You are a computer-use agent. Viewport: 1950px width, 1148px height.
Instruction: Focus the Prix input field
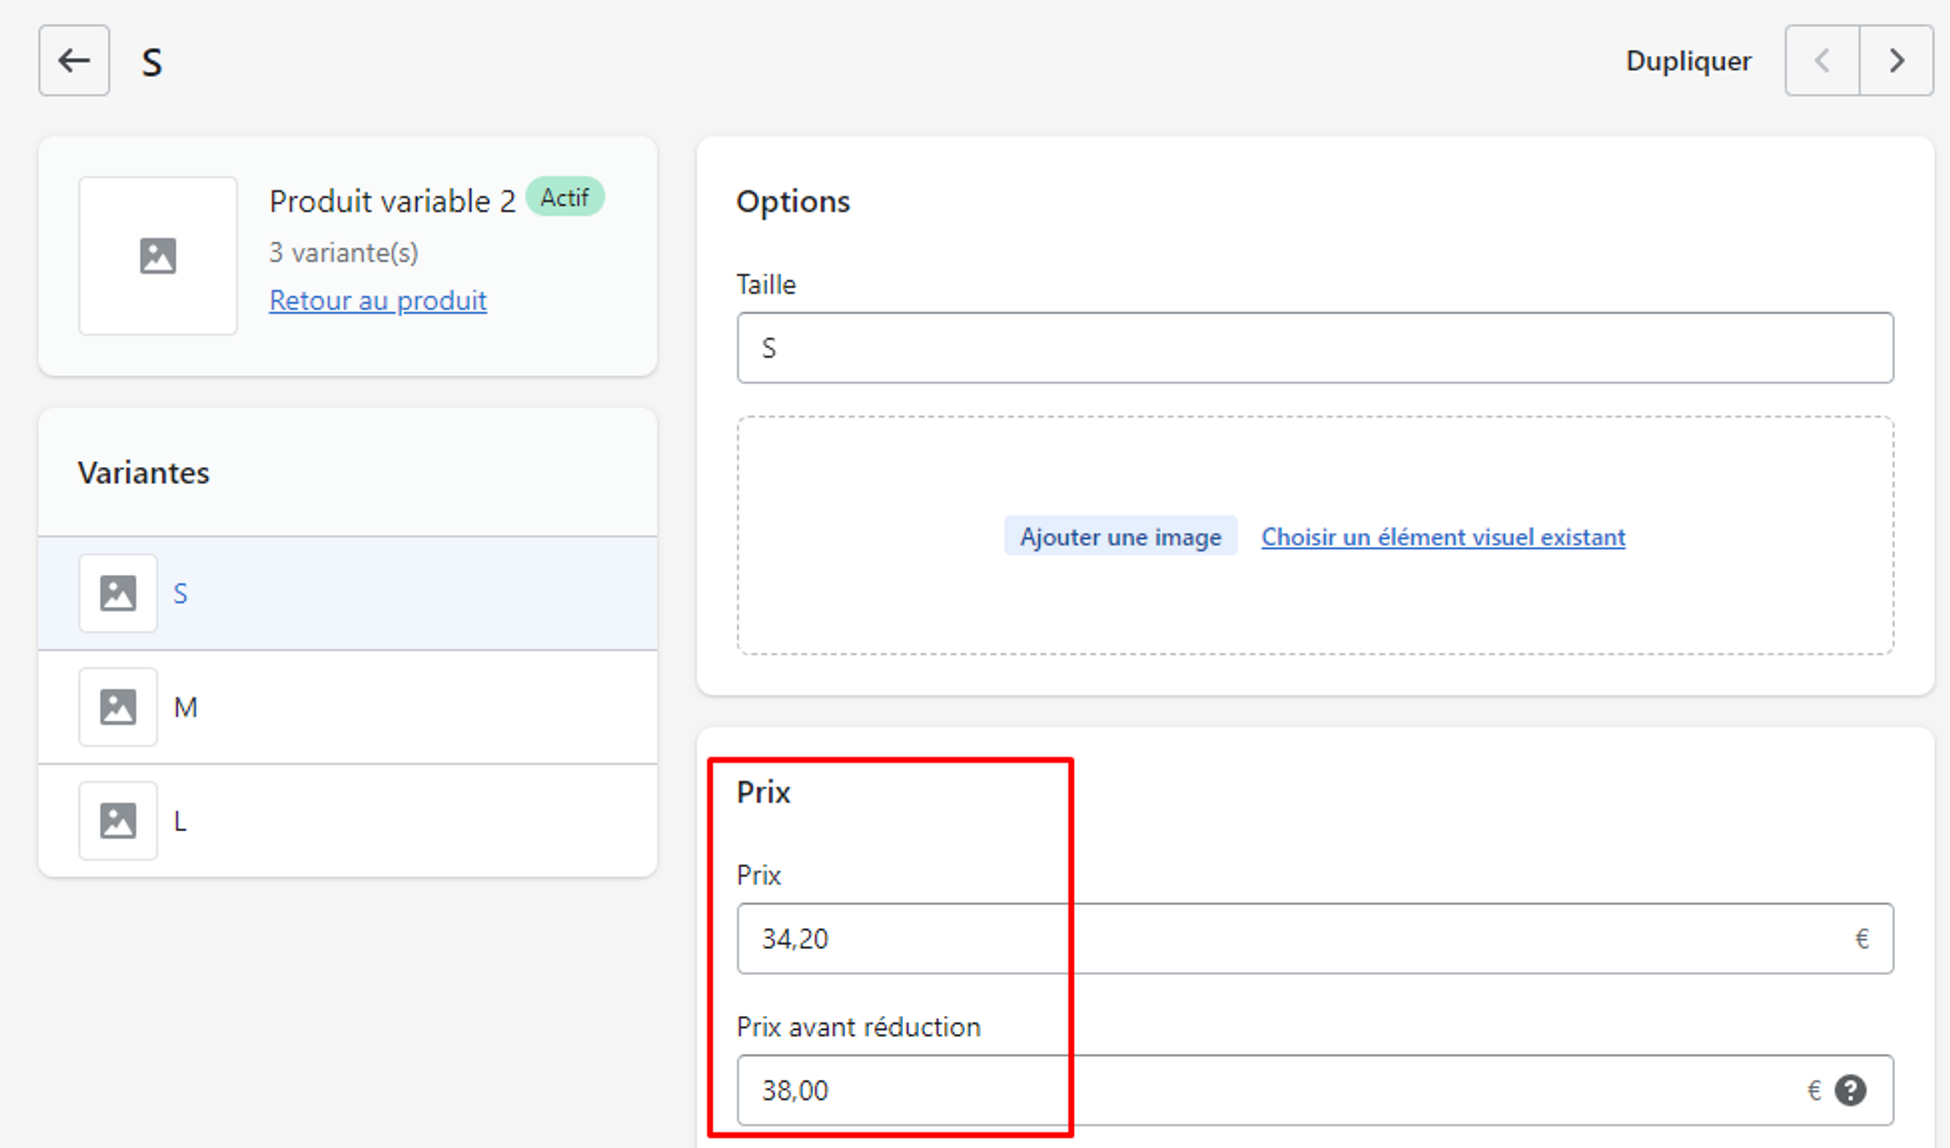tap(1315, 938)
